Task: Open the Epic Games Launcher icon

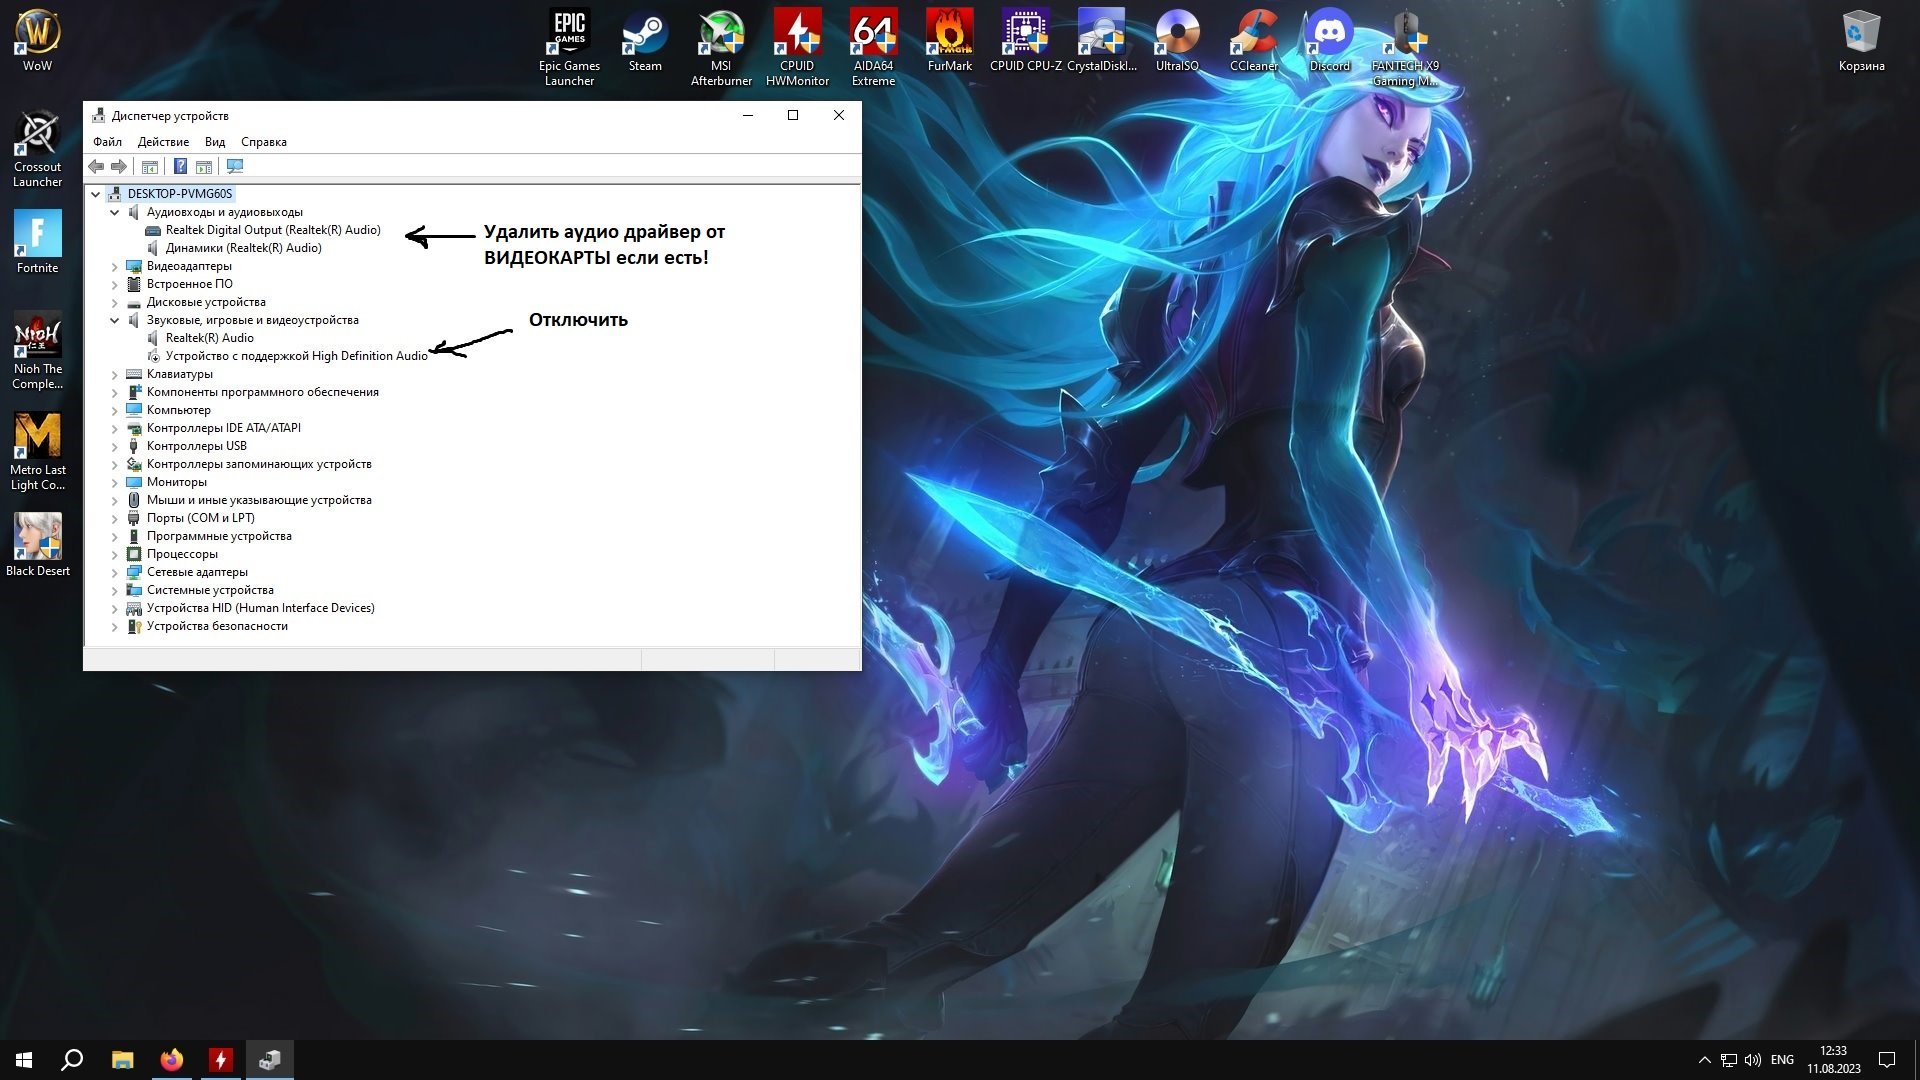Action: [x=569, y=47]
